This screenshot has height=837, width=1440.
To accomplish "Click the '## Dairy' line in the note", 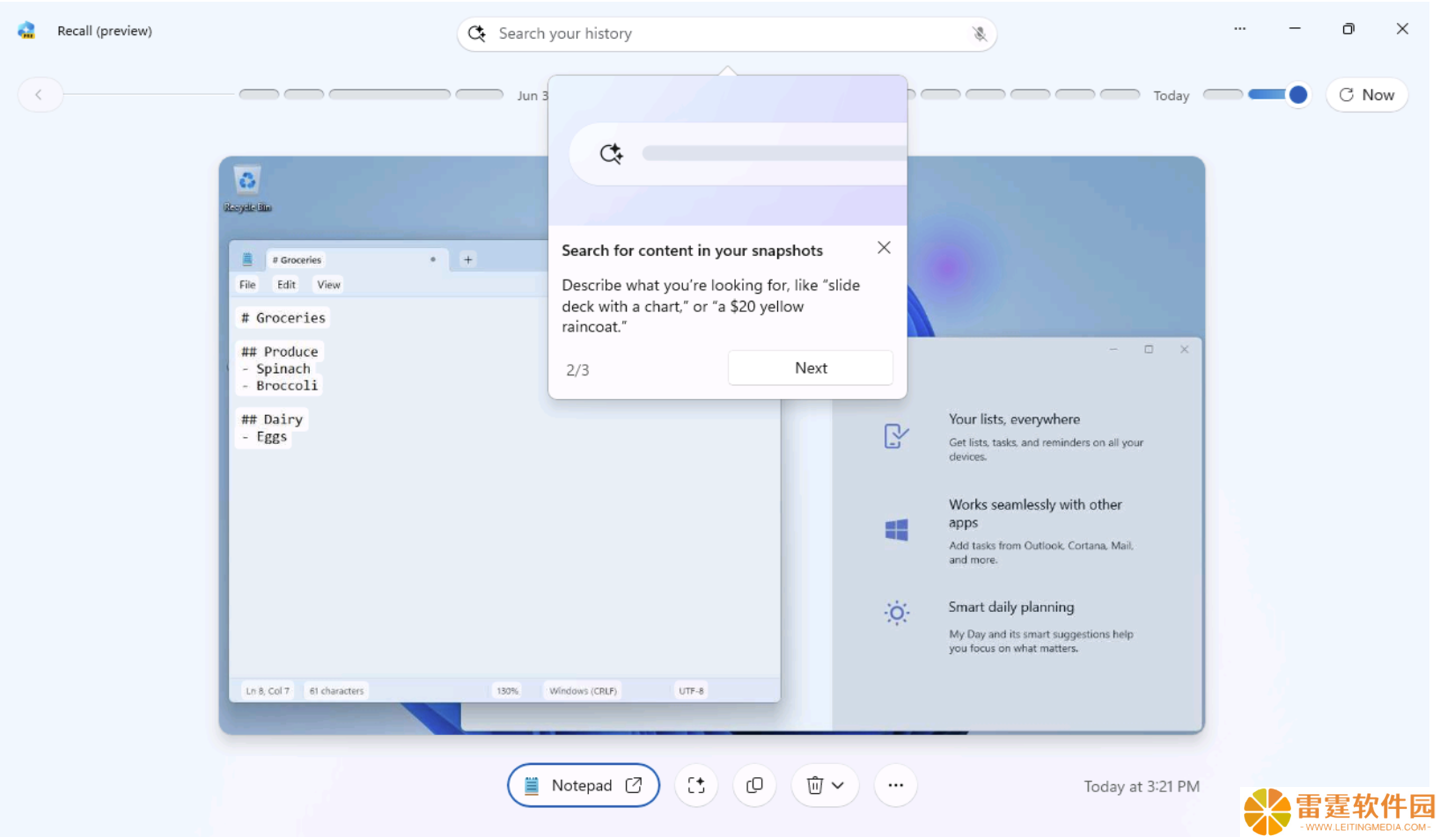I will click(x=272, y=419).
